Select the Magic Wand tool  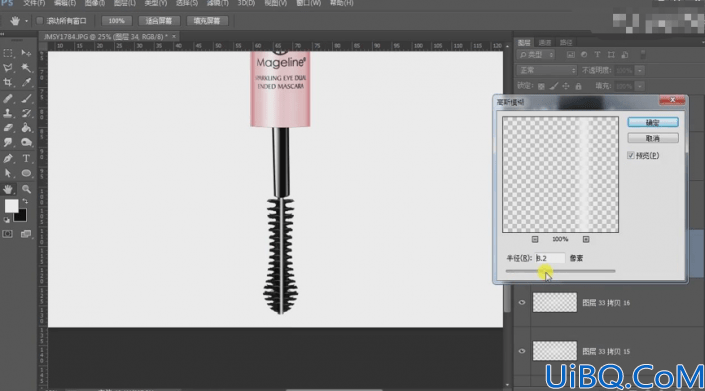pos(26,68)
